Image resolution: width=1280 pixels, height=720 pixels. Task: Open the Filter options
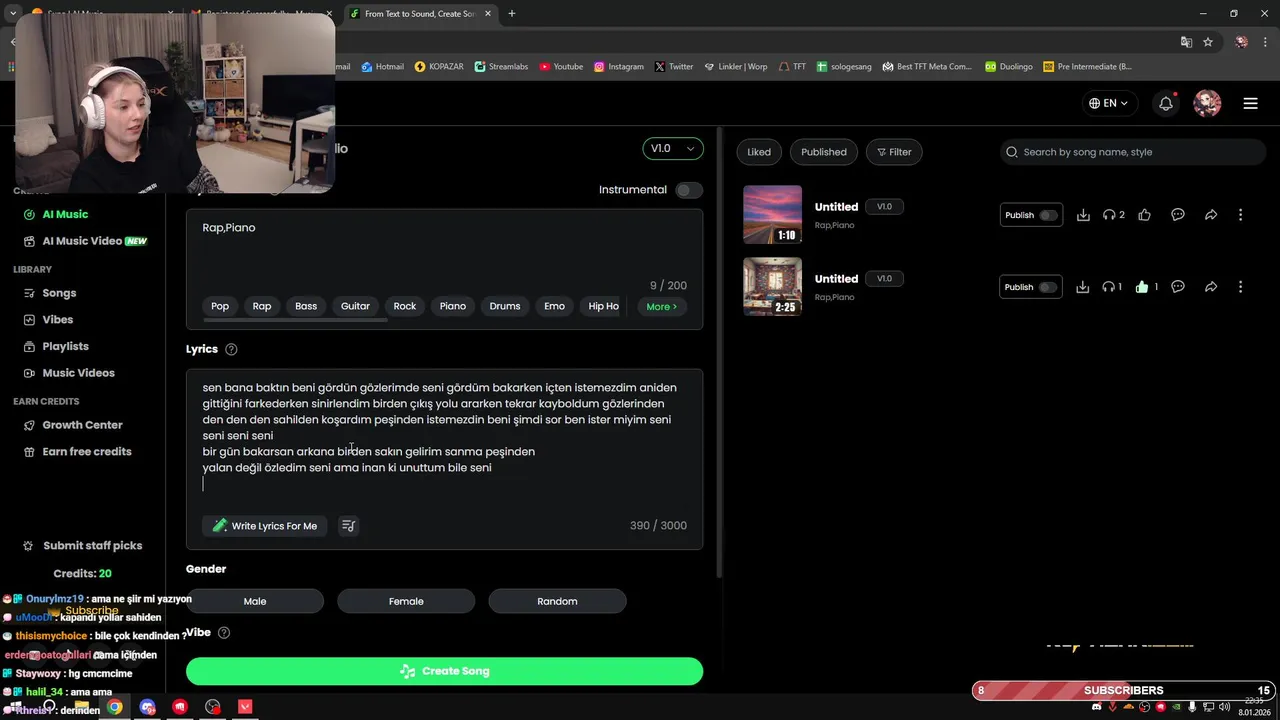(894, 152)
